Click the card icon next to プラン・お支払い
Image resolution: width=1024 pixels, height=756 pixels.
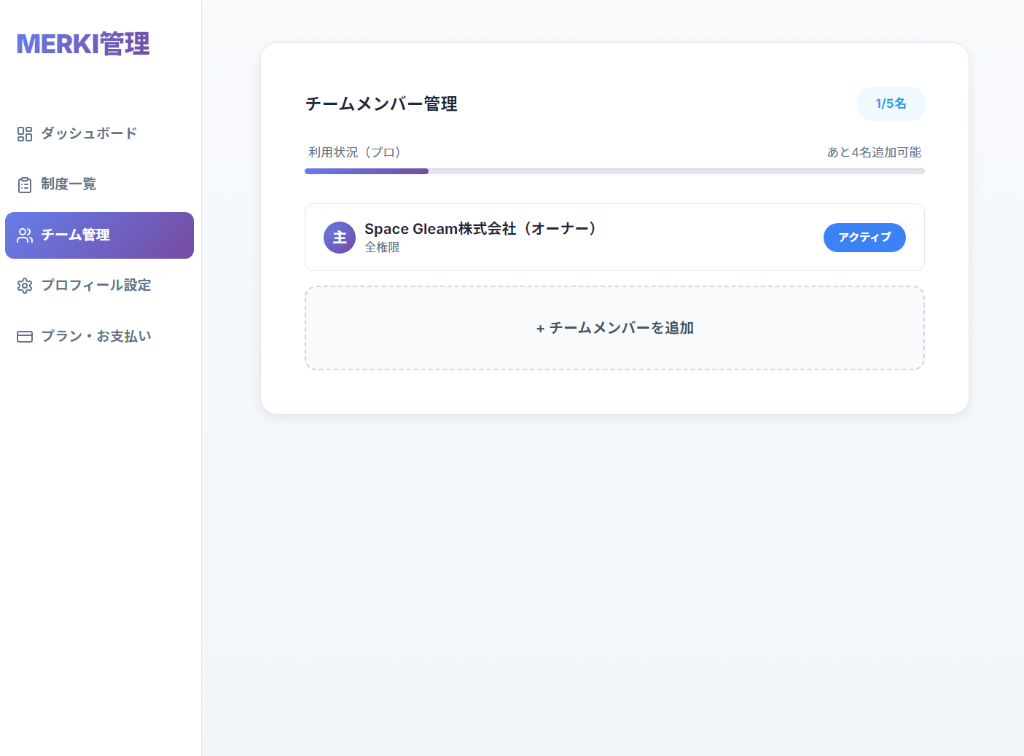23,336
